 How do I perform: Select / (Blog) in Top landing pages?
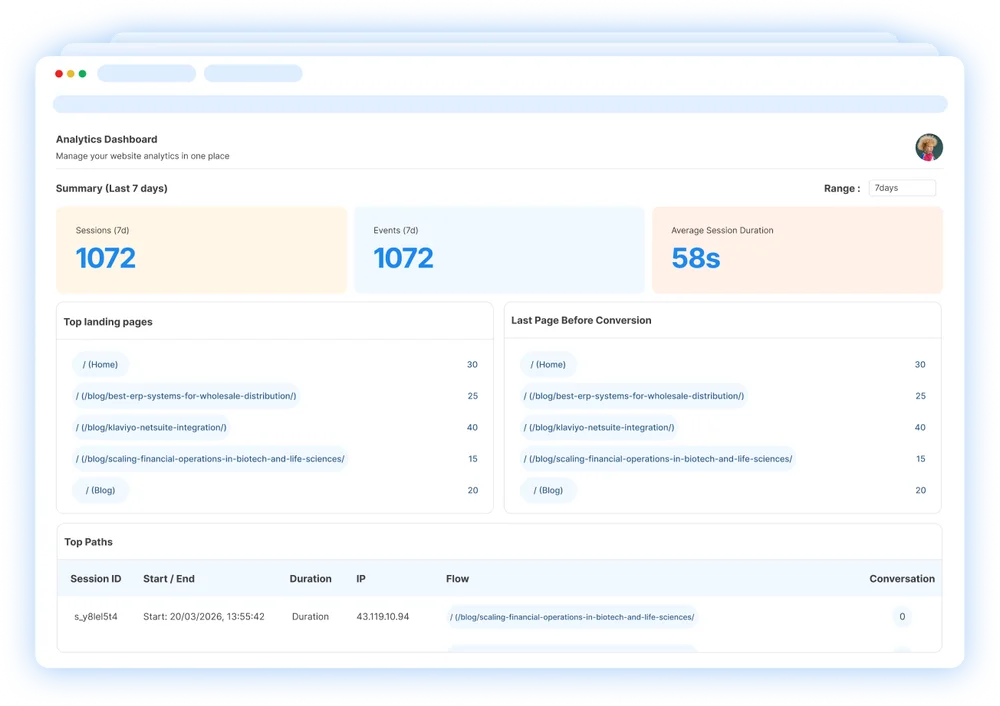101,490
